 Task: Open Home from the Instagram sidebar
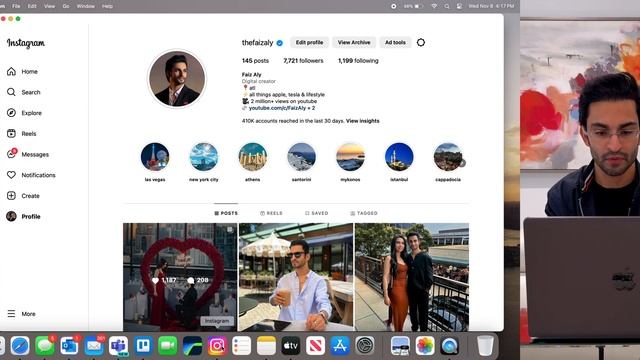click(x=22, y=71)
